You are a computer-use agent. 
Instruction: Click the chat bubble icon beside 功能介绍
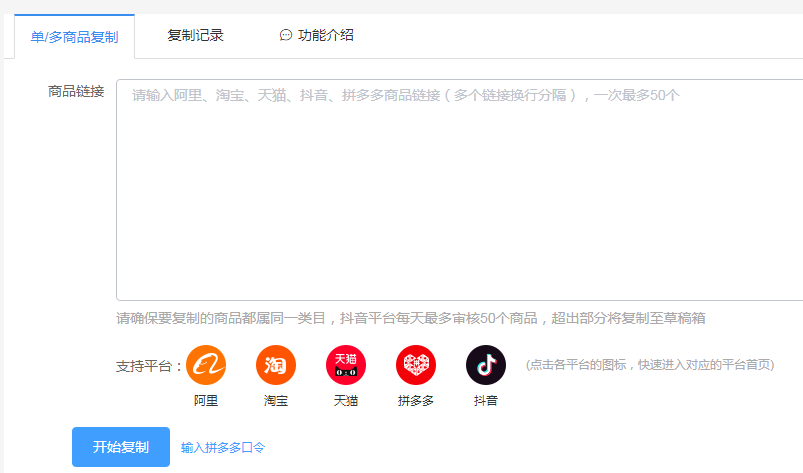click(286, 35)
